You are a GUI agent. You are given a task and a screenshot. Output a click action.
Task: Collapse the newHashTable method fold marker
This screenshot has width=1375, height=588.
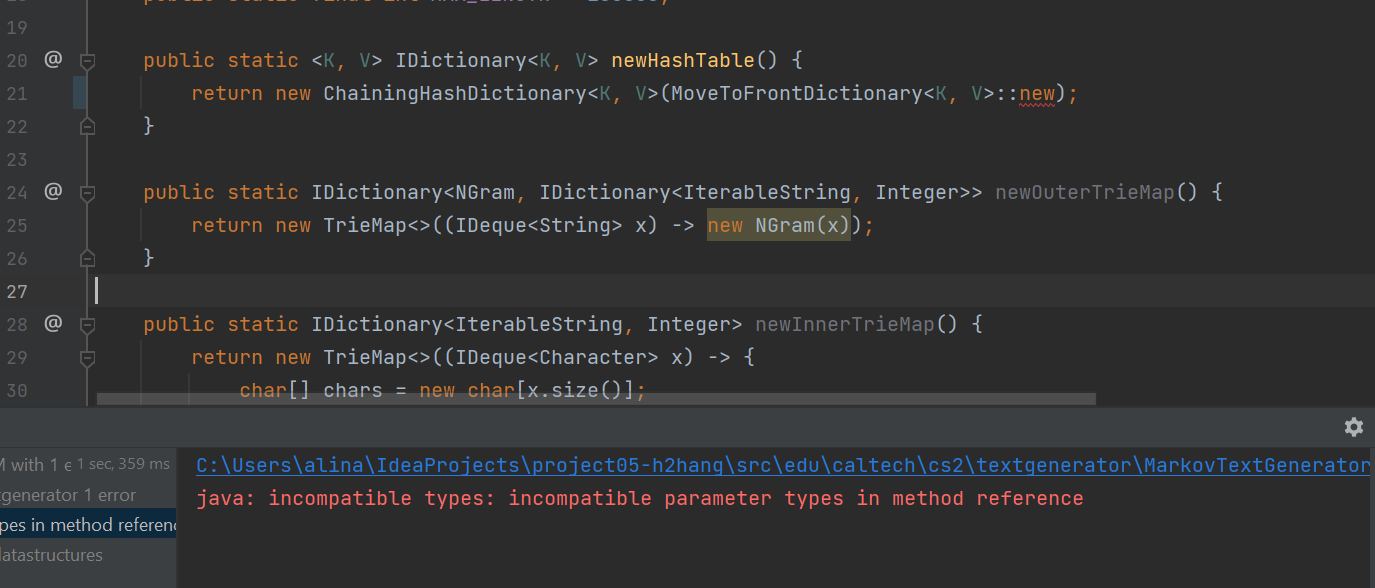click(x=87, y=61)
